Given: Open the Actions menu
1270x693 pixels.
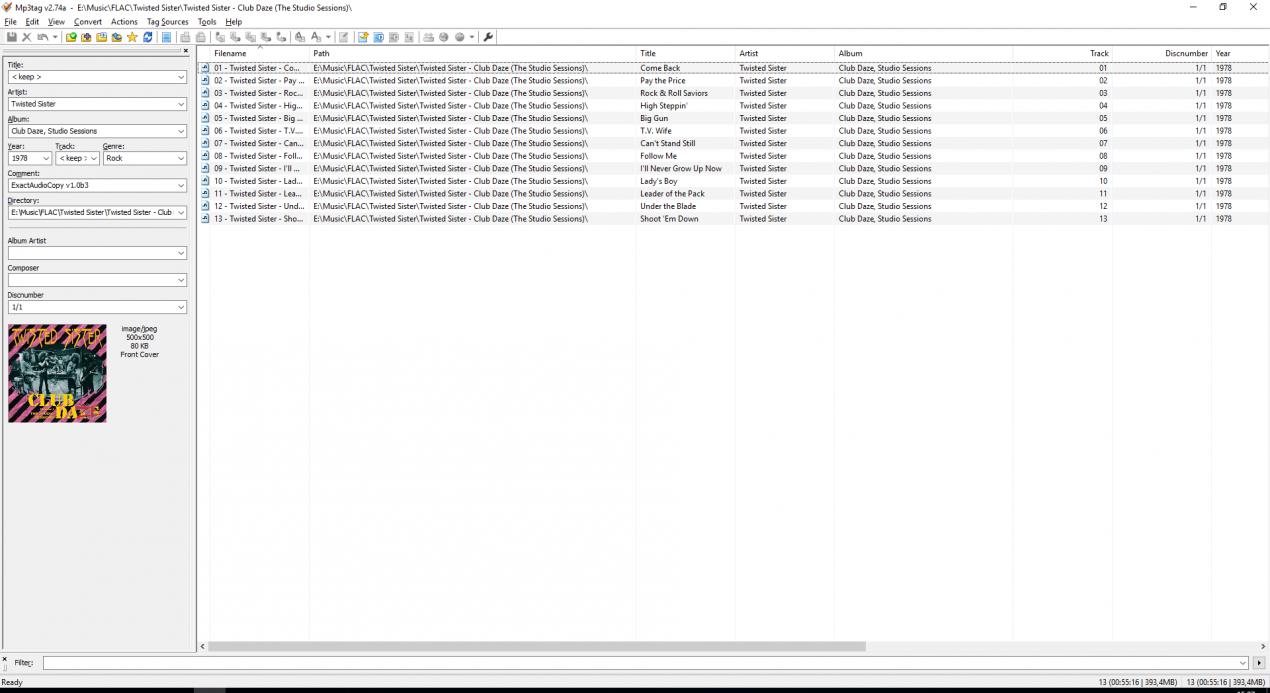Looking at the screenshot, I should (124, 21).
